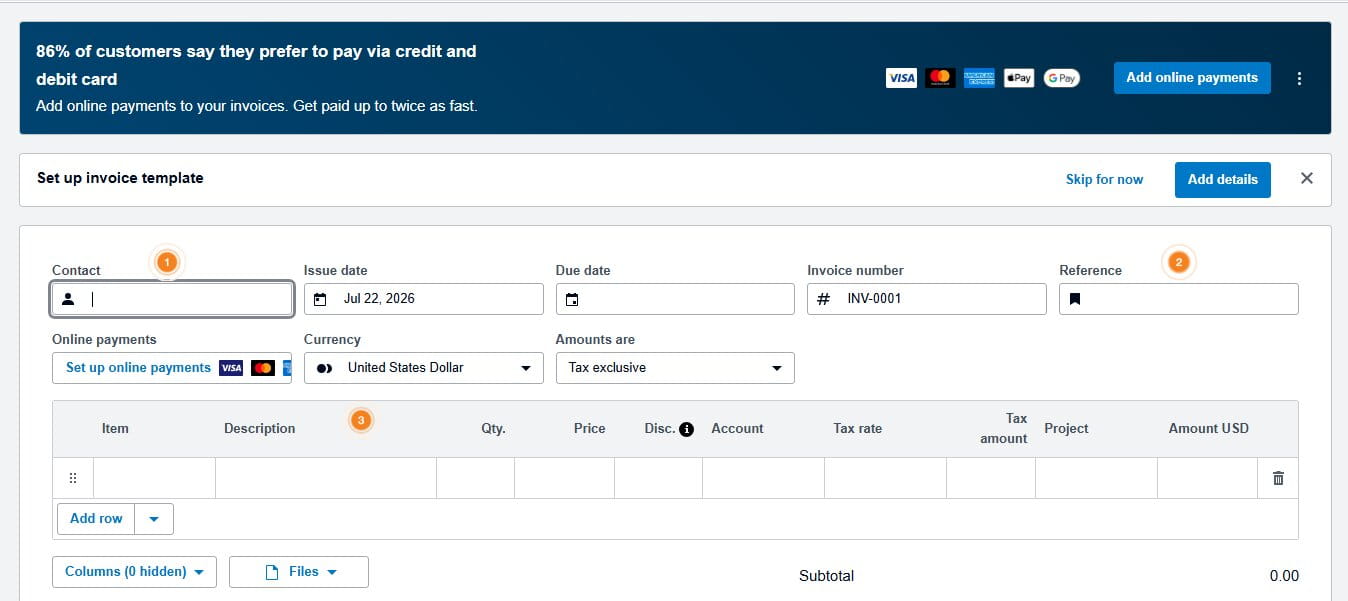
Task: Click the American Express icon in banner
Action: tap(979, 78)
